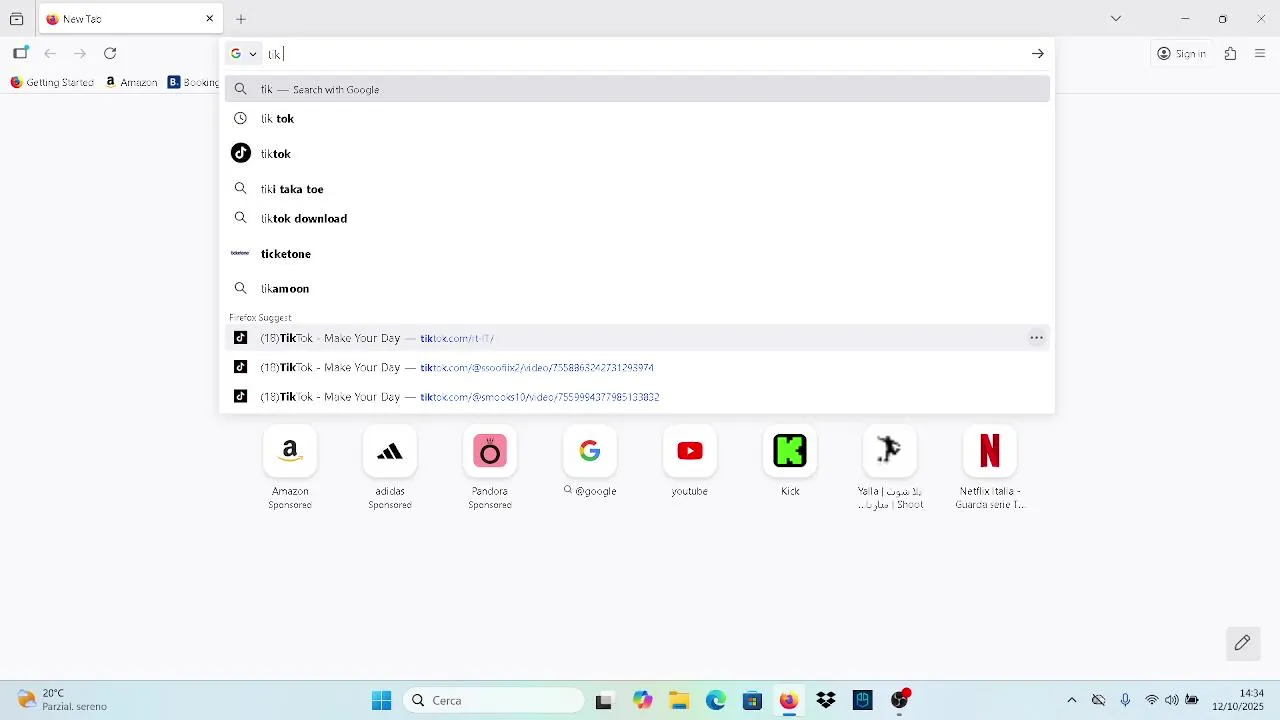
Task: Open Firefox View from the tab bar
Action: (16, 19)
